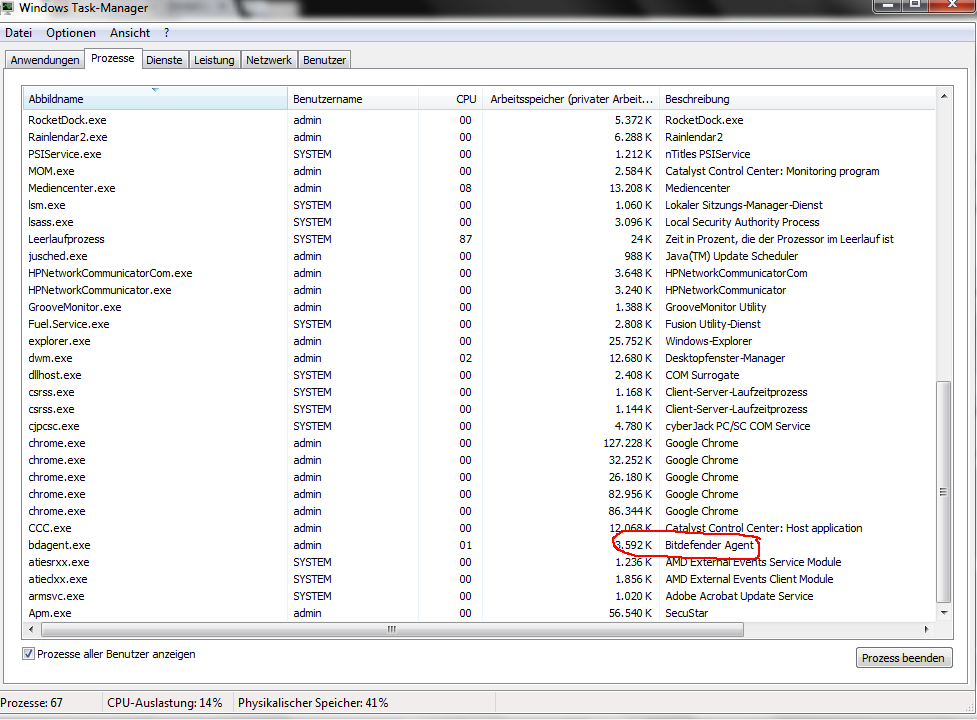Select the Prozesse tab
This screenshot has width=977, height=720.
[x=113, y=59]
